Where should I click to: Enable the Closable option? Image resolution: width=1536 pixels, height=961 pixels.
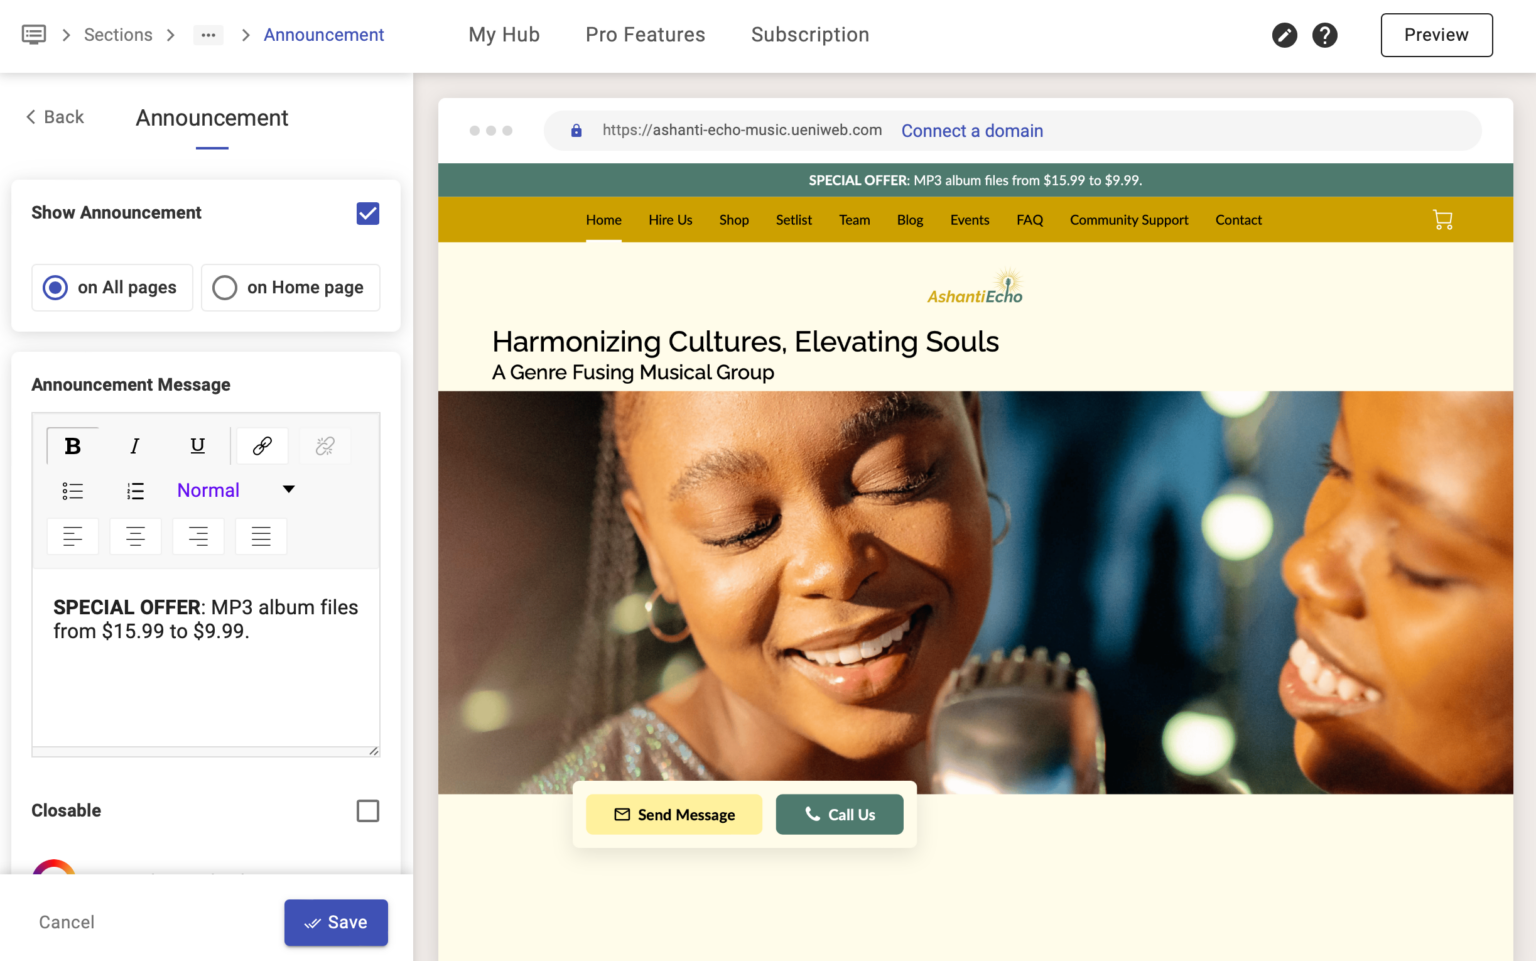tap(367, 810)
